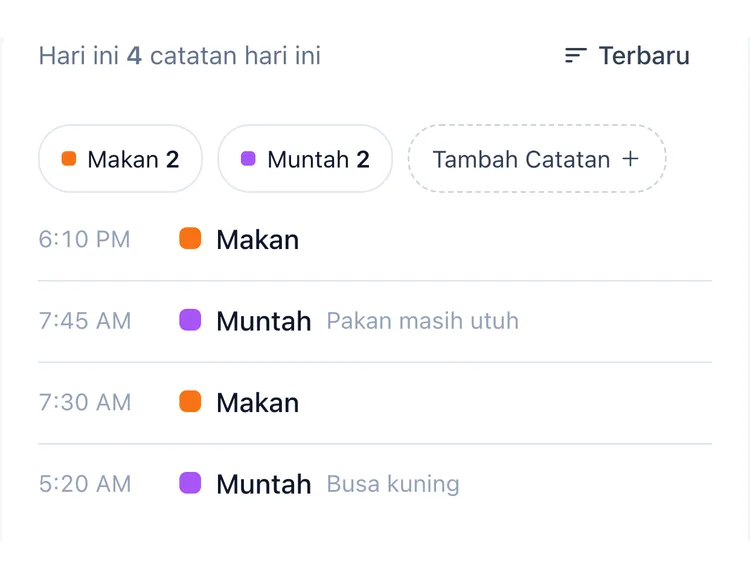The image size is (750, 579).
Task: Click the purple square icon at 7:45 AM
Action: click(x=190, y=320)
